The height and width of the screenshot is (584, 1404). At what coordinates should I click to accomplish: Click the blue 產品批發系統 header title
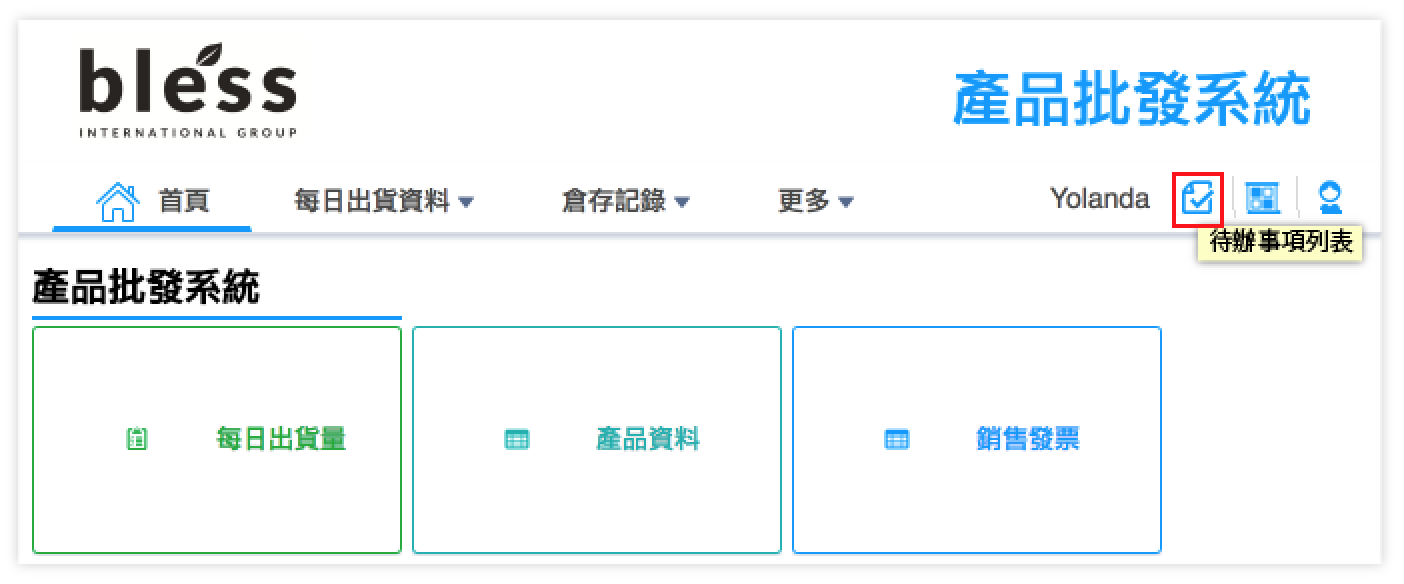click(x=1132, y=99)
